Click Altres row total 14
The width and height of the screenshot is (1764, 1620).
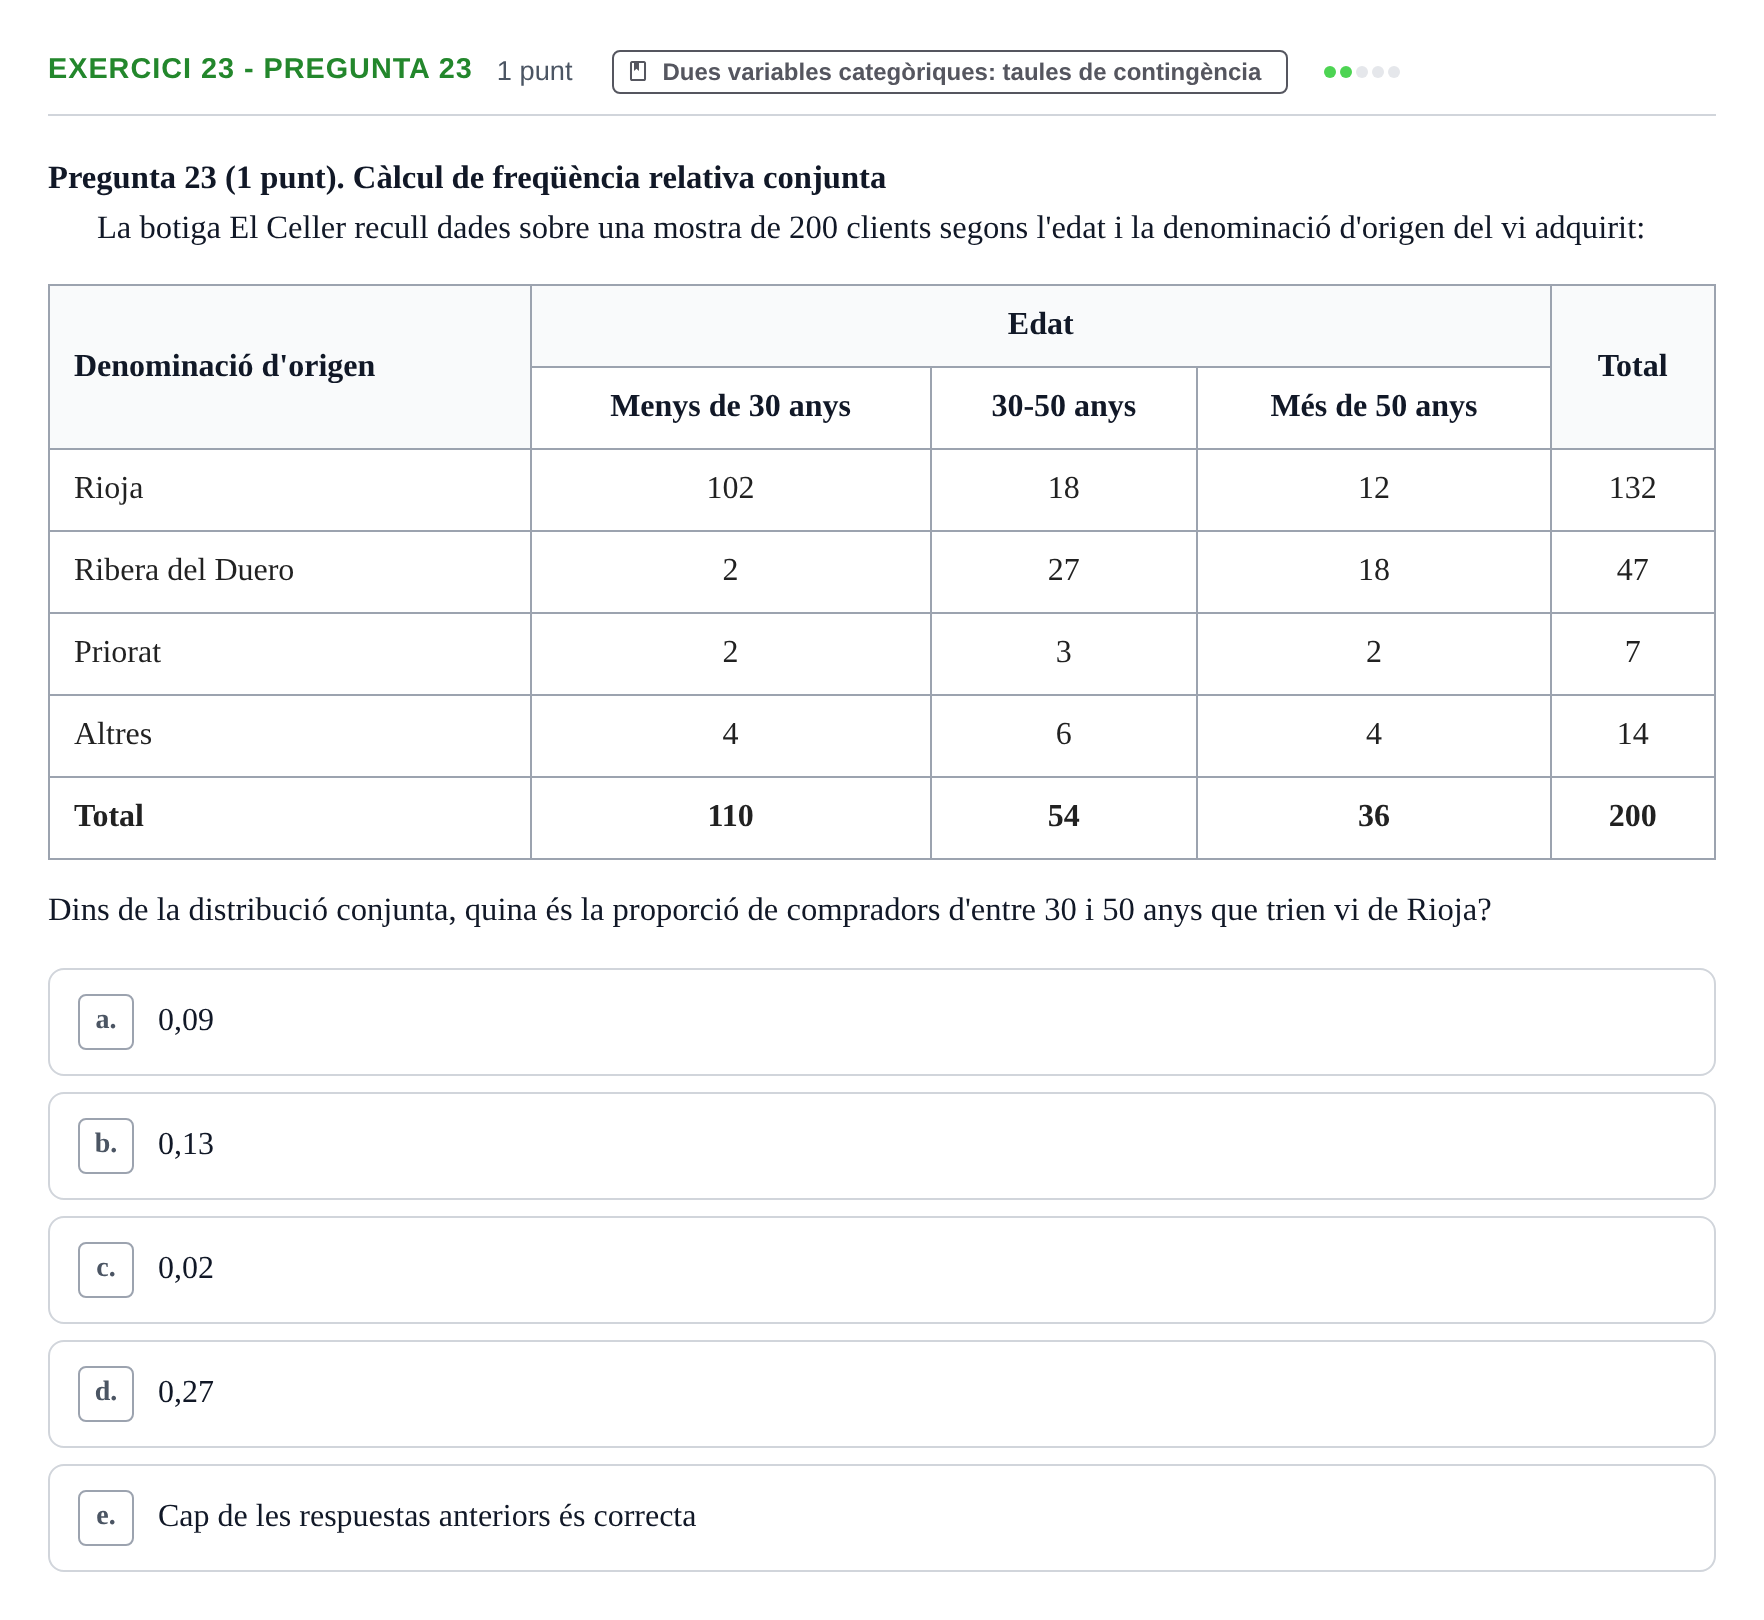pos(1632,734)
